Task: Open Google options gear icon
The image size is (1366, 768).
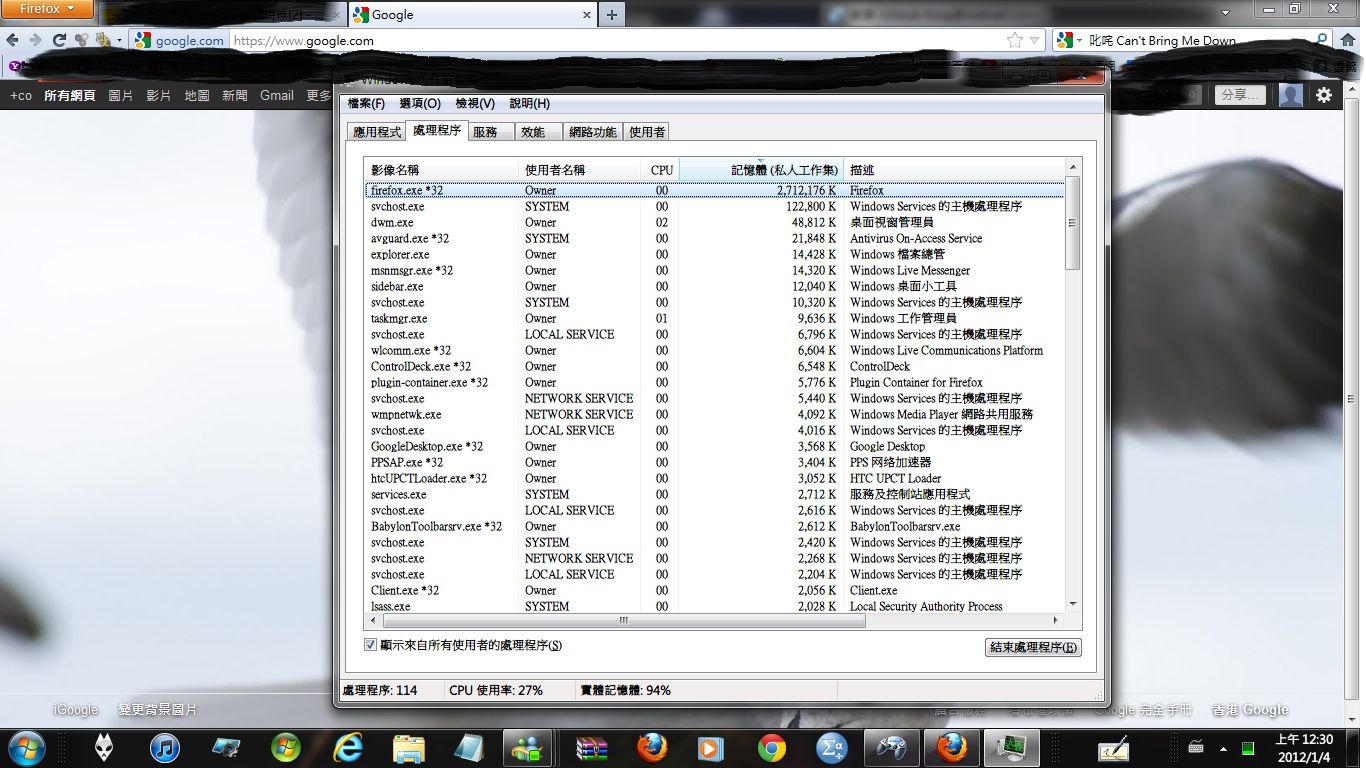Action: 1324,95
